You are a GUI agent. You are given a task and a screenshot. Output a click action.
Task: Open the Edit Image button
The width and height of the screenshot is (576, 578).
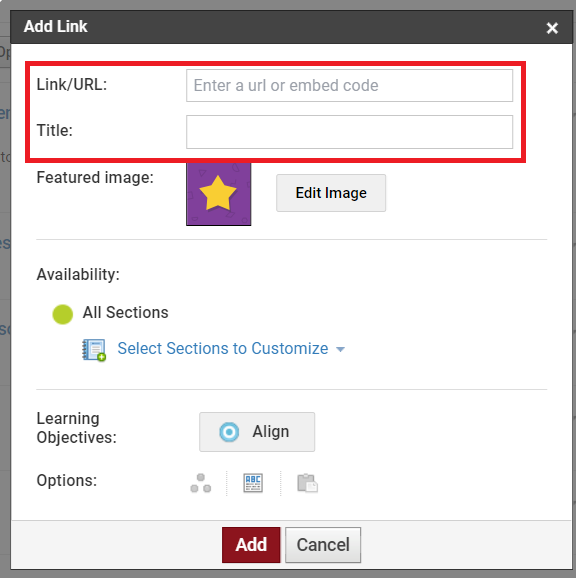(331, 193)
